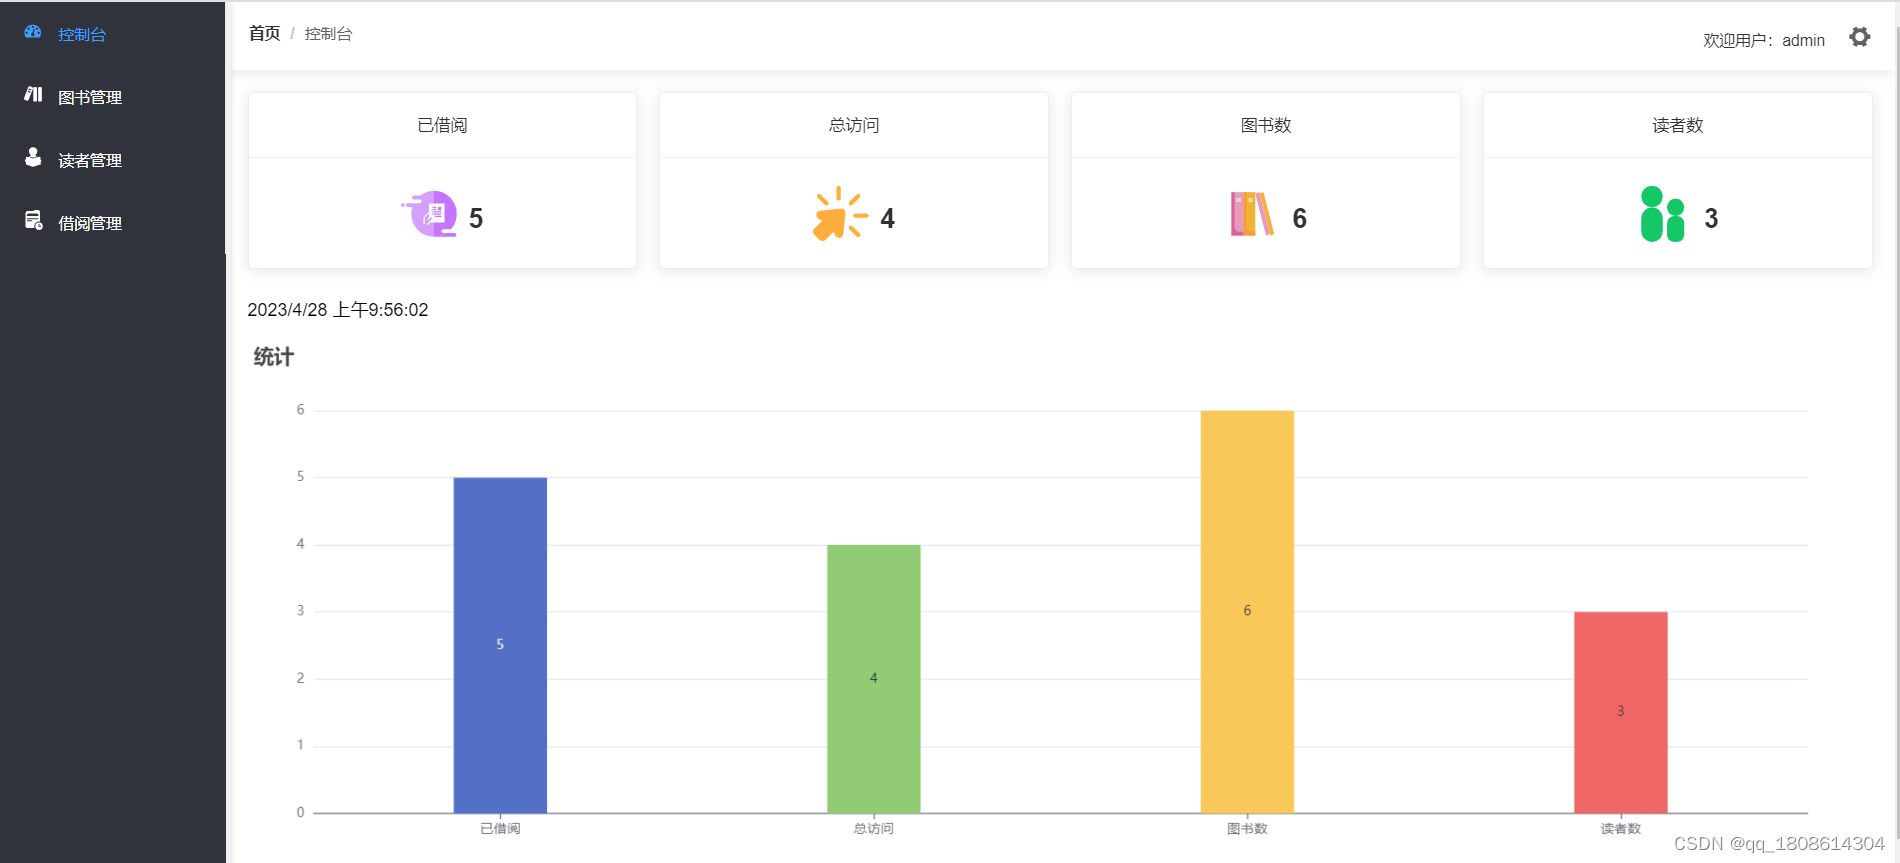Click the green readers count icon

pos(1662,214)
